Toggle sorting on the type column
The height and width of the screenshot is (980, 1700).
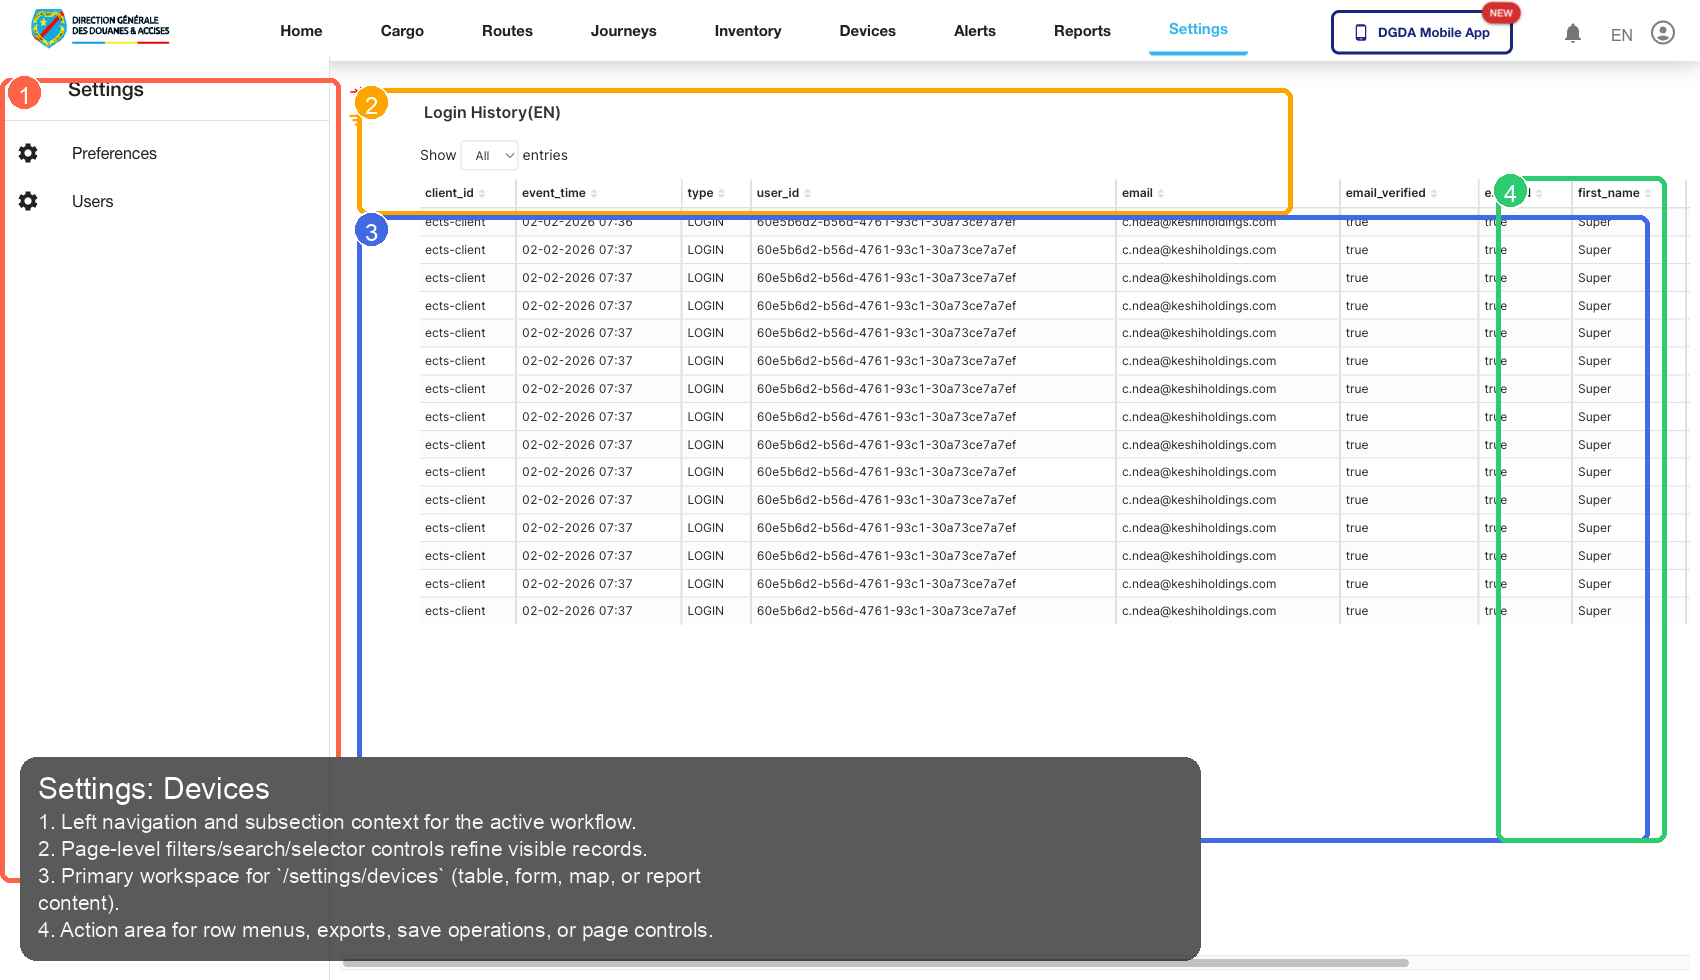(x=722, y=193)
